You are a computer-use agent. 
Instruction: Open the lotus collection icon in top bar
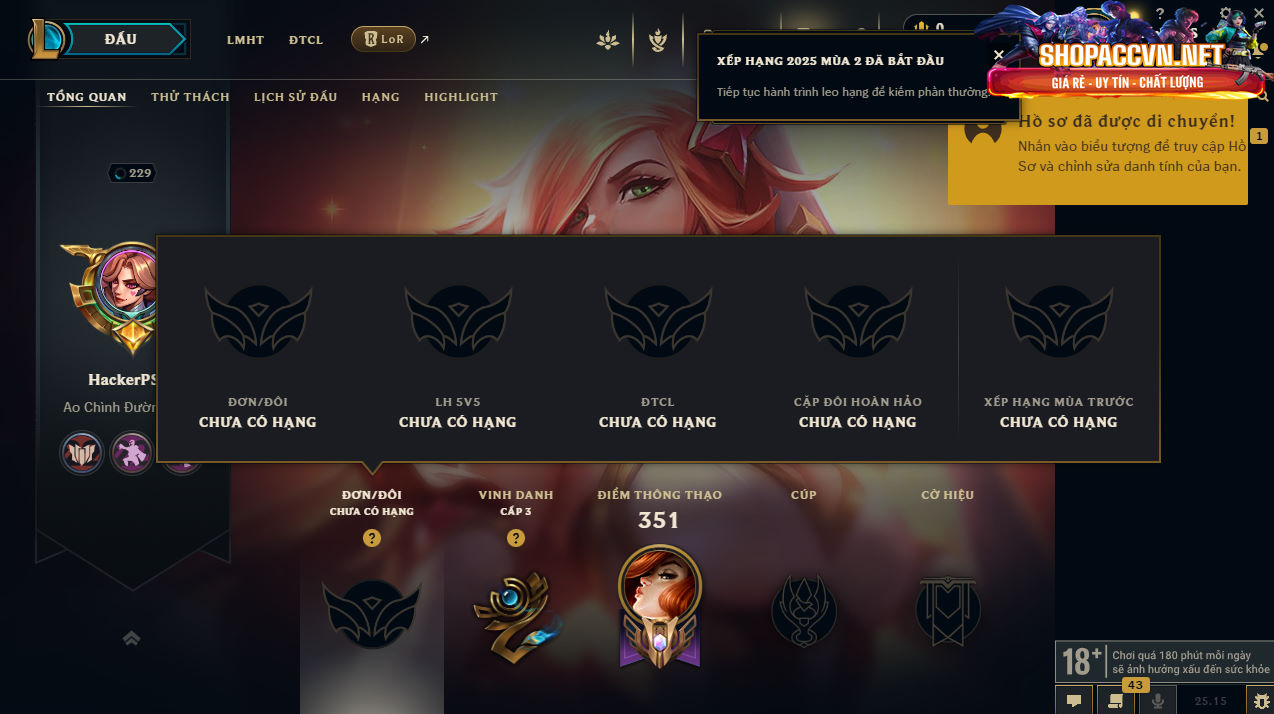coord(607,40)
